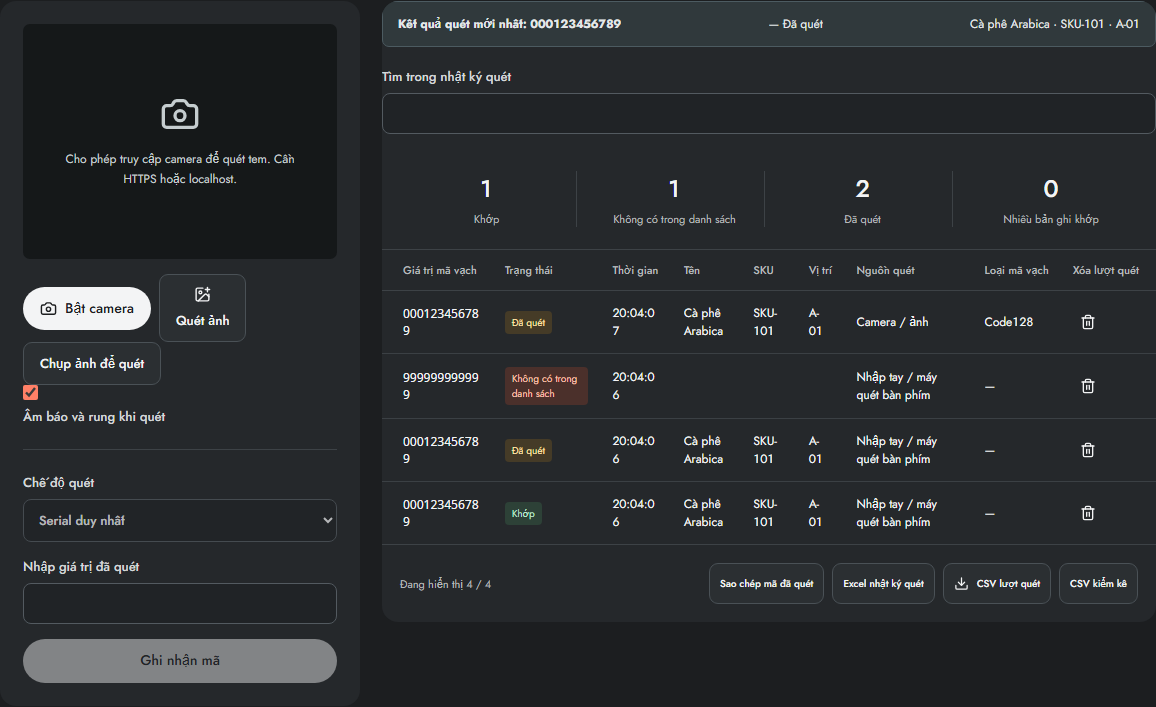Focus the Tìm trong nhật ký quét field

pyautogui.click(x=768, y=114)
